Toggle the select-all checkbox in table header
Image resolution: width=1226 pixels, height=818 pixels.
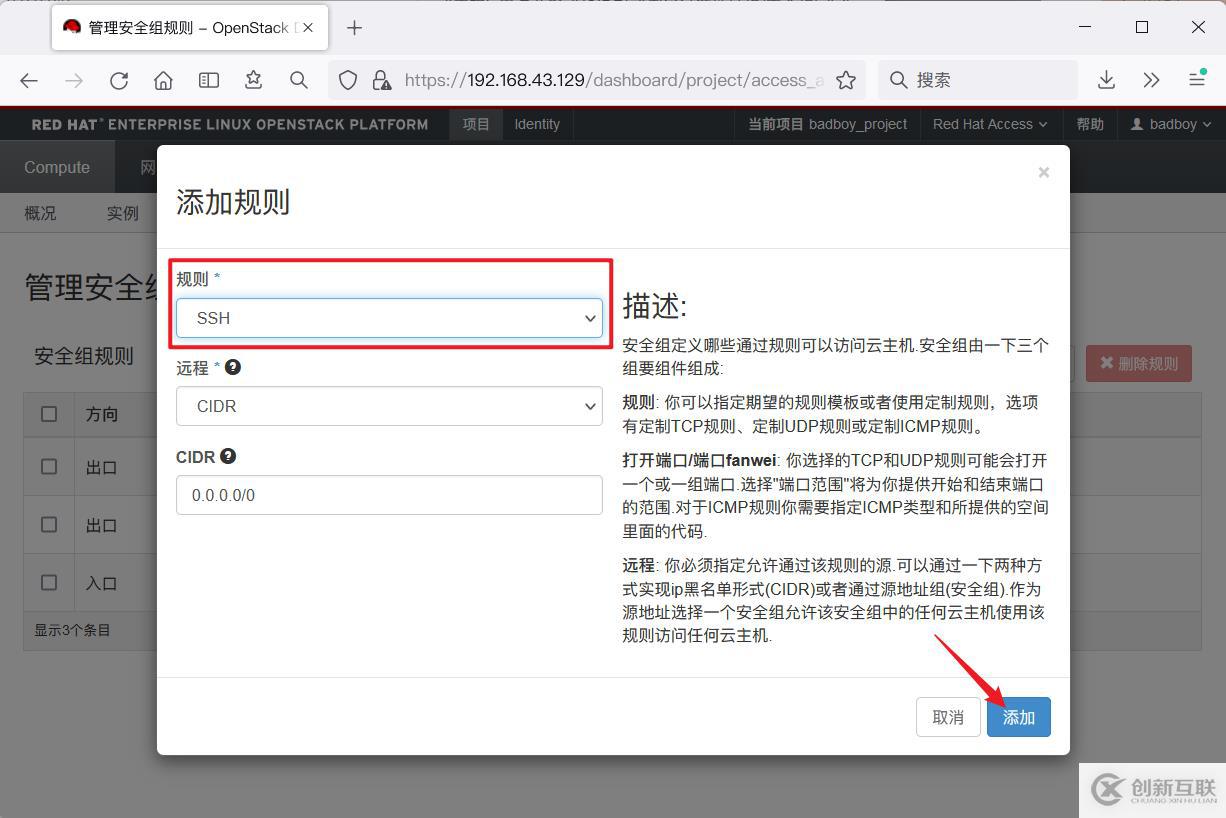(x=49, y=414)
